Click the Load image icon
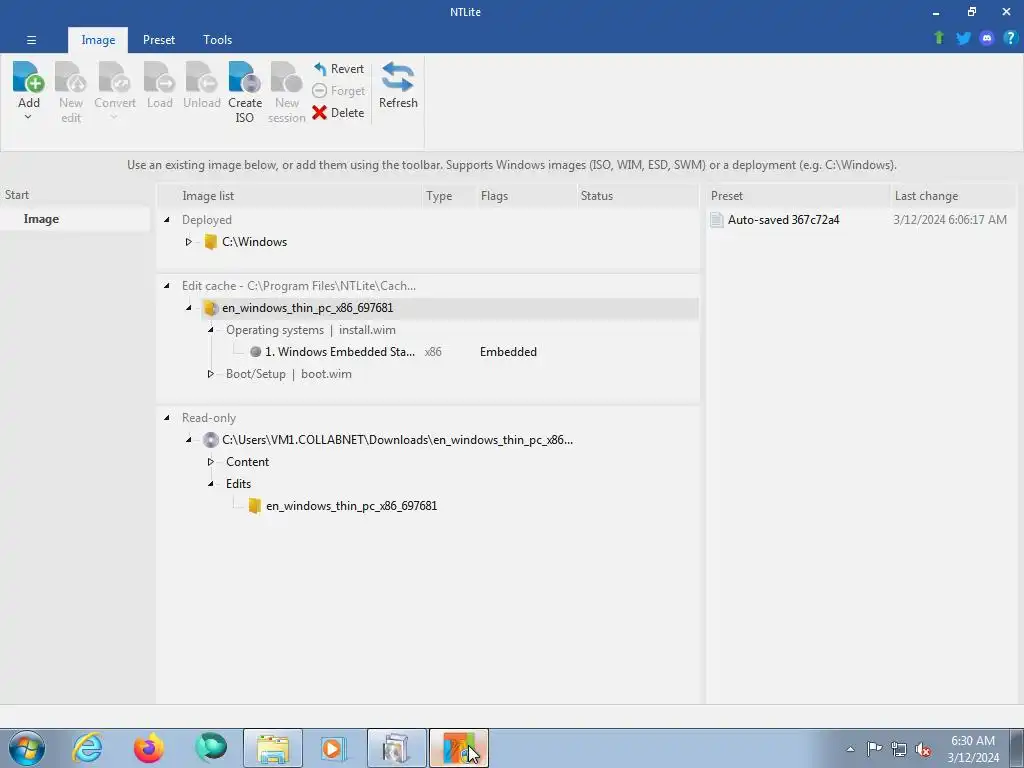 pyautogui.click(x=159, y=77)
